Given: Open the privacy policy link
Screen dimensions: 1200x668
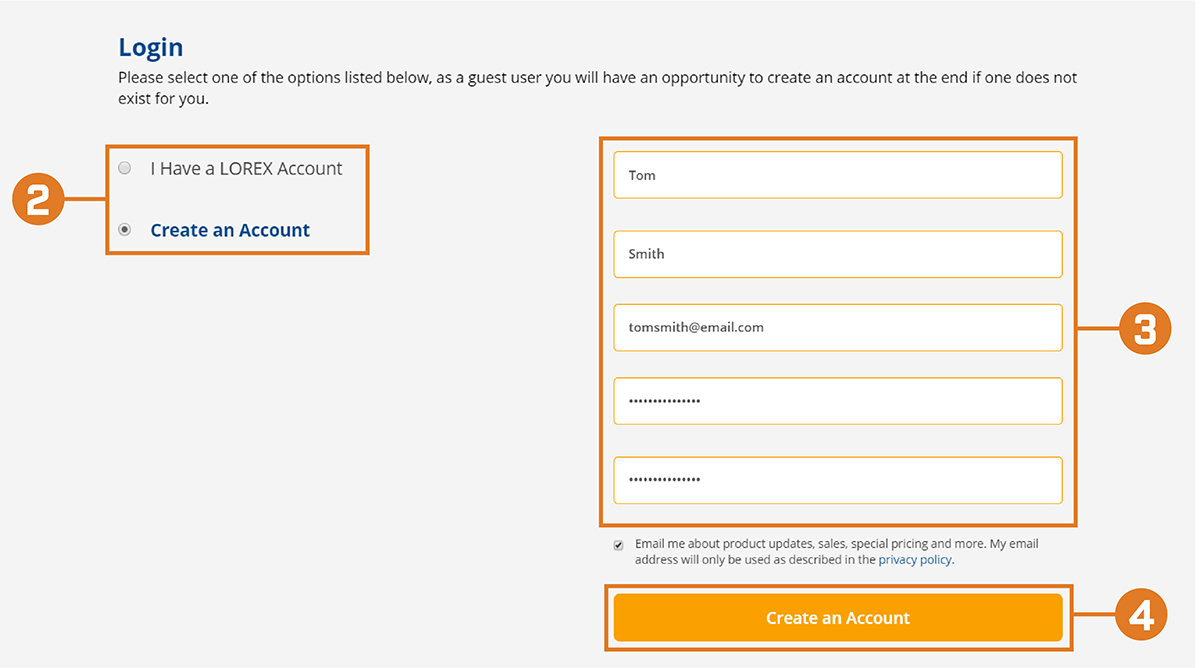Looking at the screenshot, I should [916, 560].
